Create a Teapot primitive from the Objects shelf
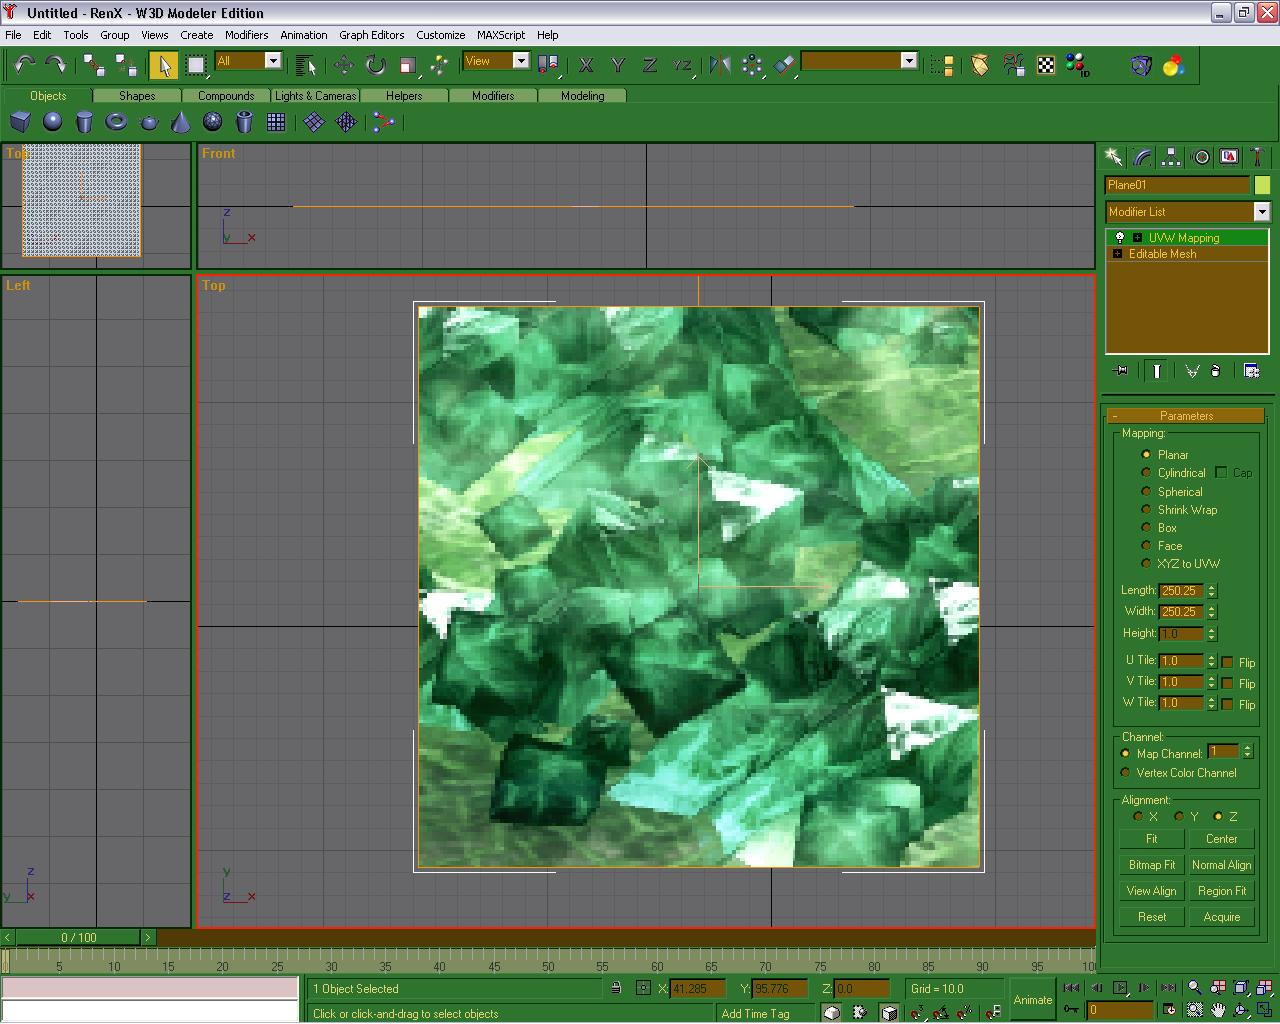The width and height of the screenshot is (1280, 1024). tap(148, 122)
